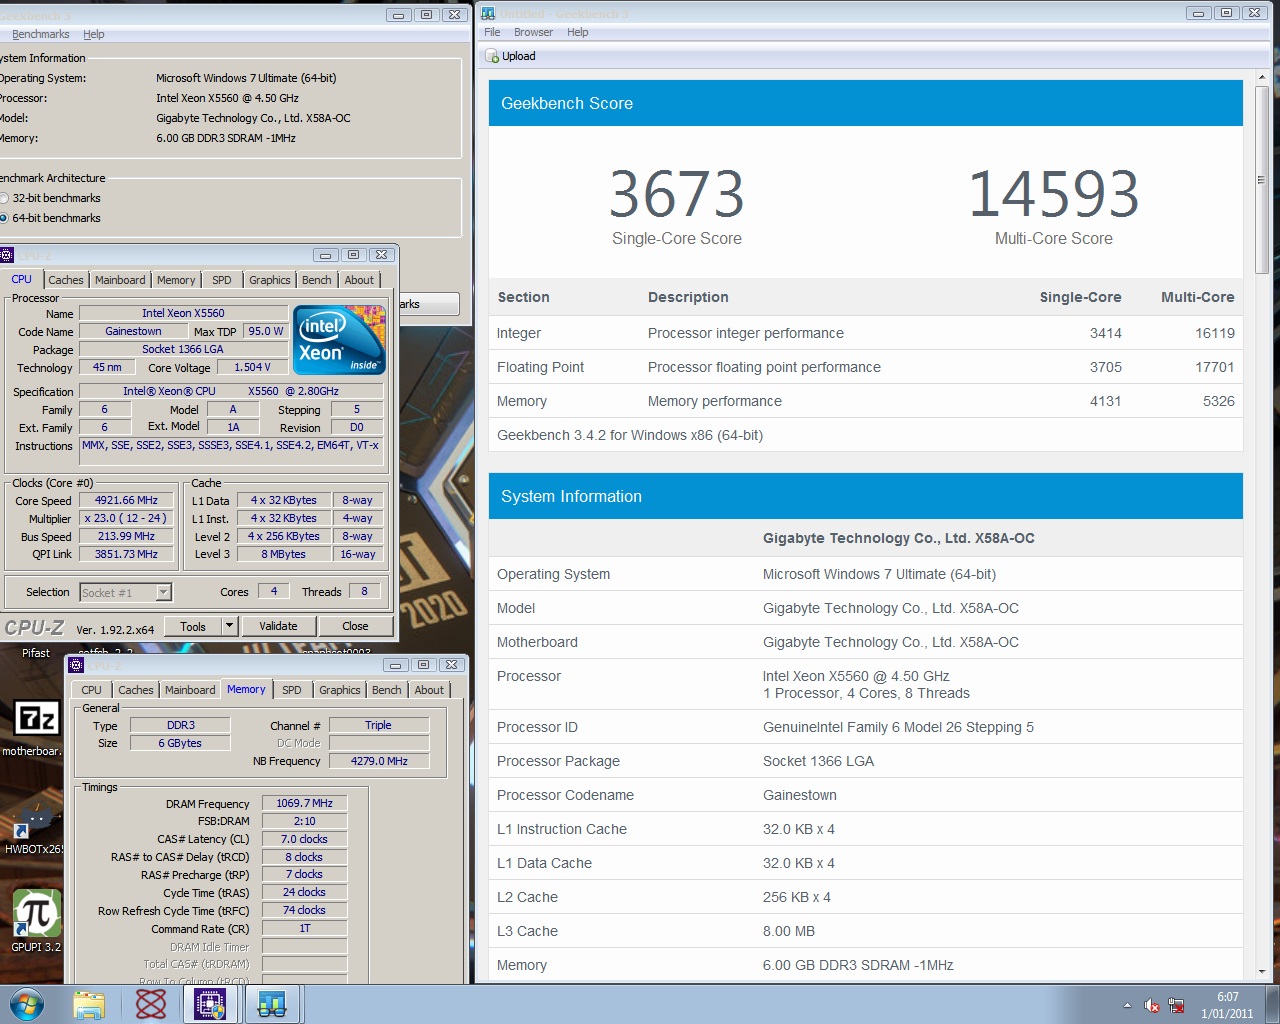Open Help menu in left Geekbench window
The width and height of the screenshot is (1280, 1024).
[x=94, y=34]
